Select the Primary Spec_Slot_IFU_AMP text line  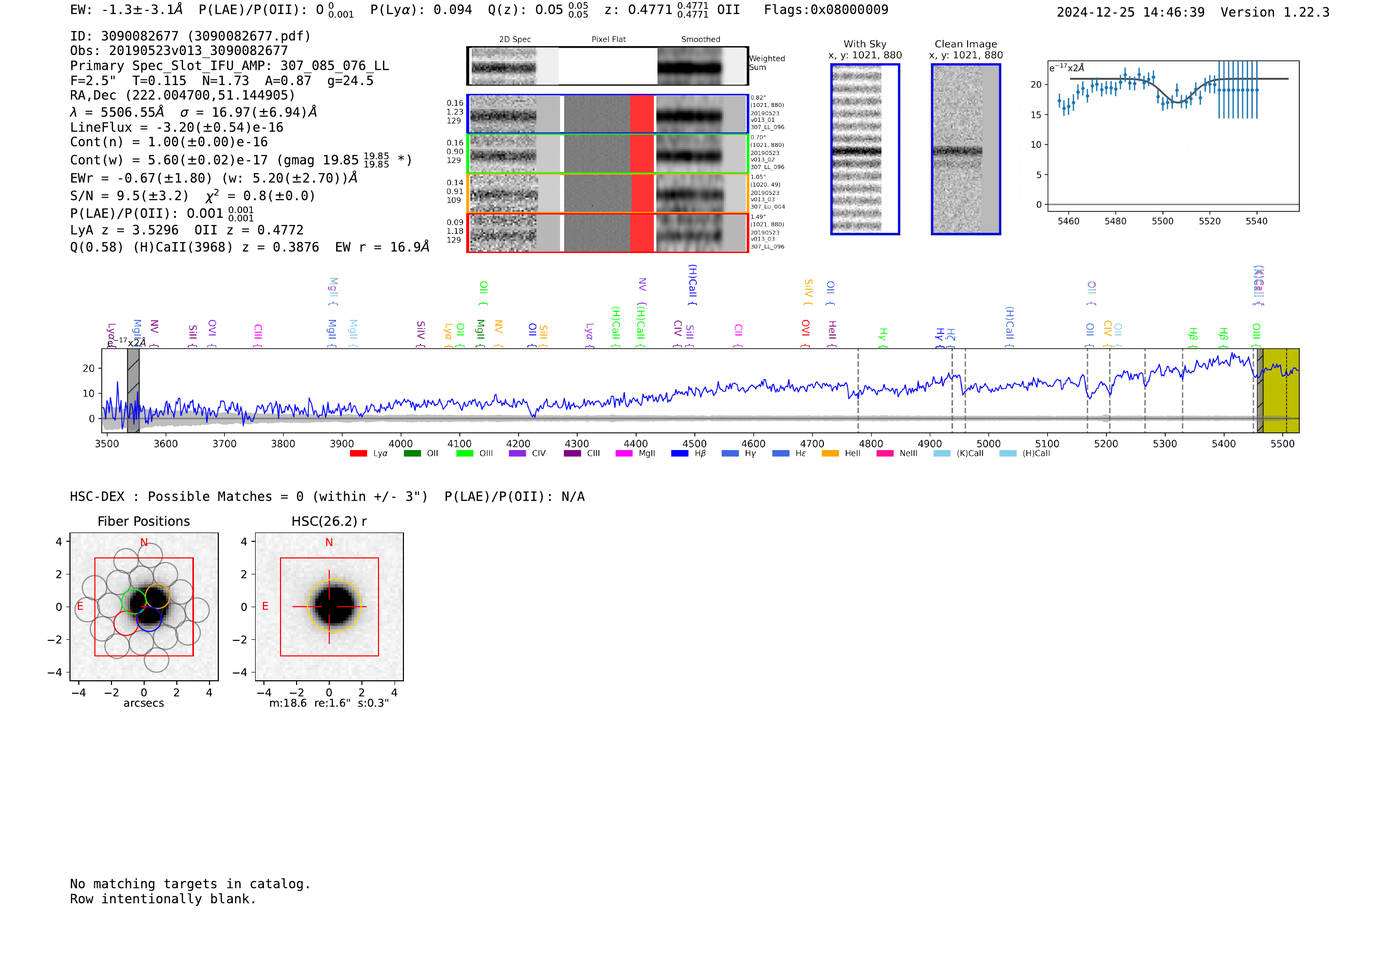coord(230,66)
